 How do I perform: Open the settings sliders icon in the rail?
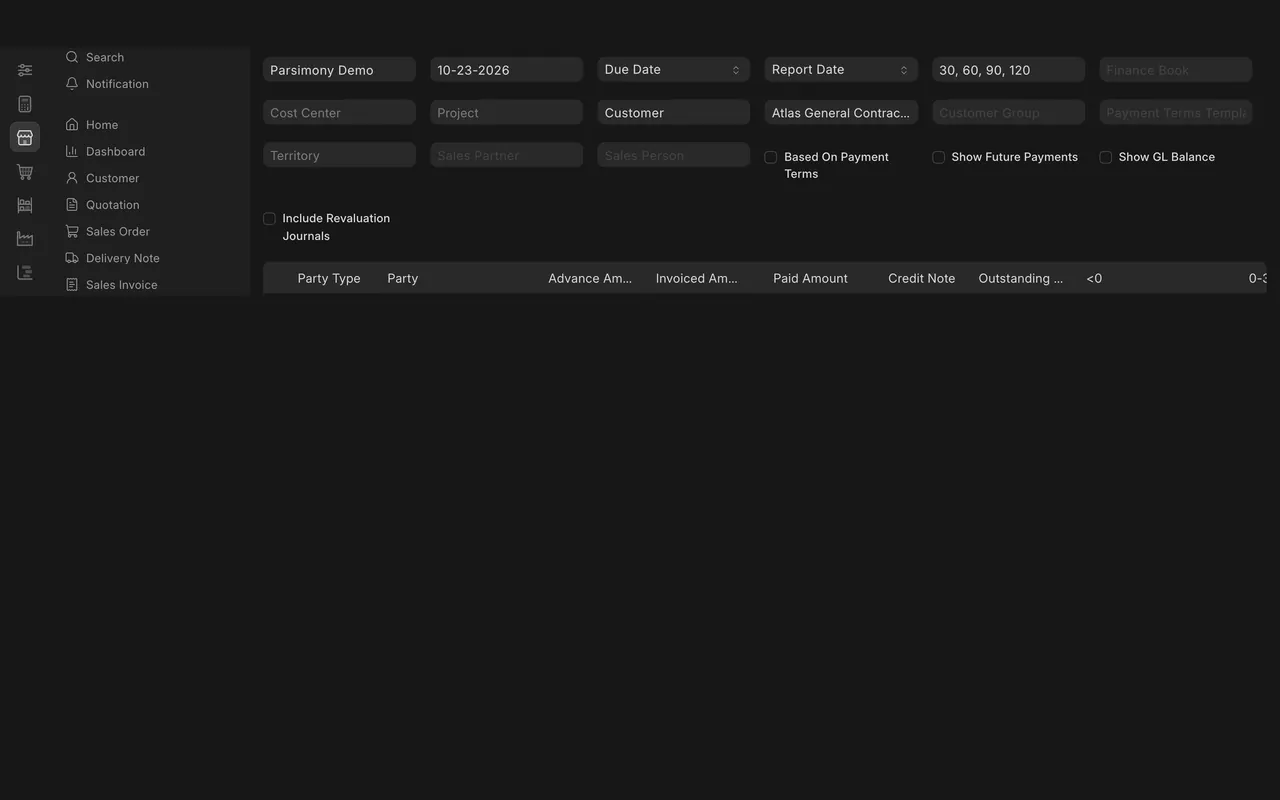tap(25, 70)
